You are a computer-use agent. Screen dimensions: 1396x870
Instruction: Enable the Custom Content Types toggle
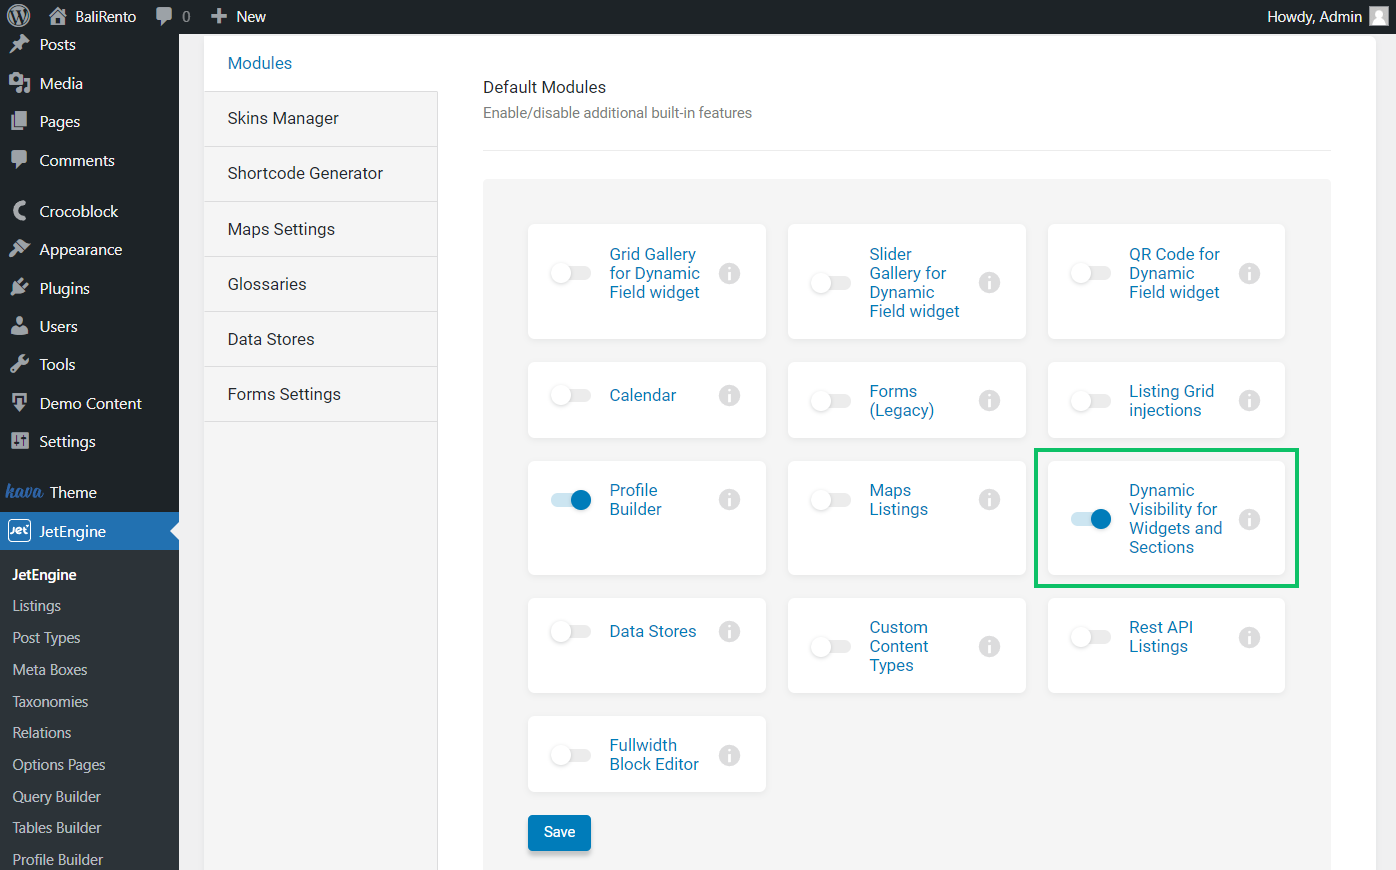[x=830, y=647]
